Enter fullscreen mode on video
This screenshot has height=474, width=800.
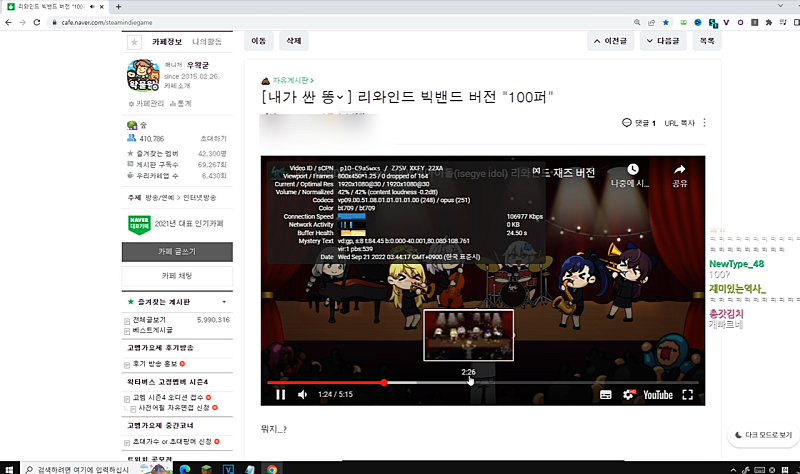tap(688, 395)
